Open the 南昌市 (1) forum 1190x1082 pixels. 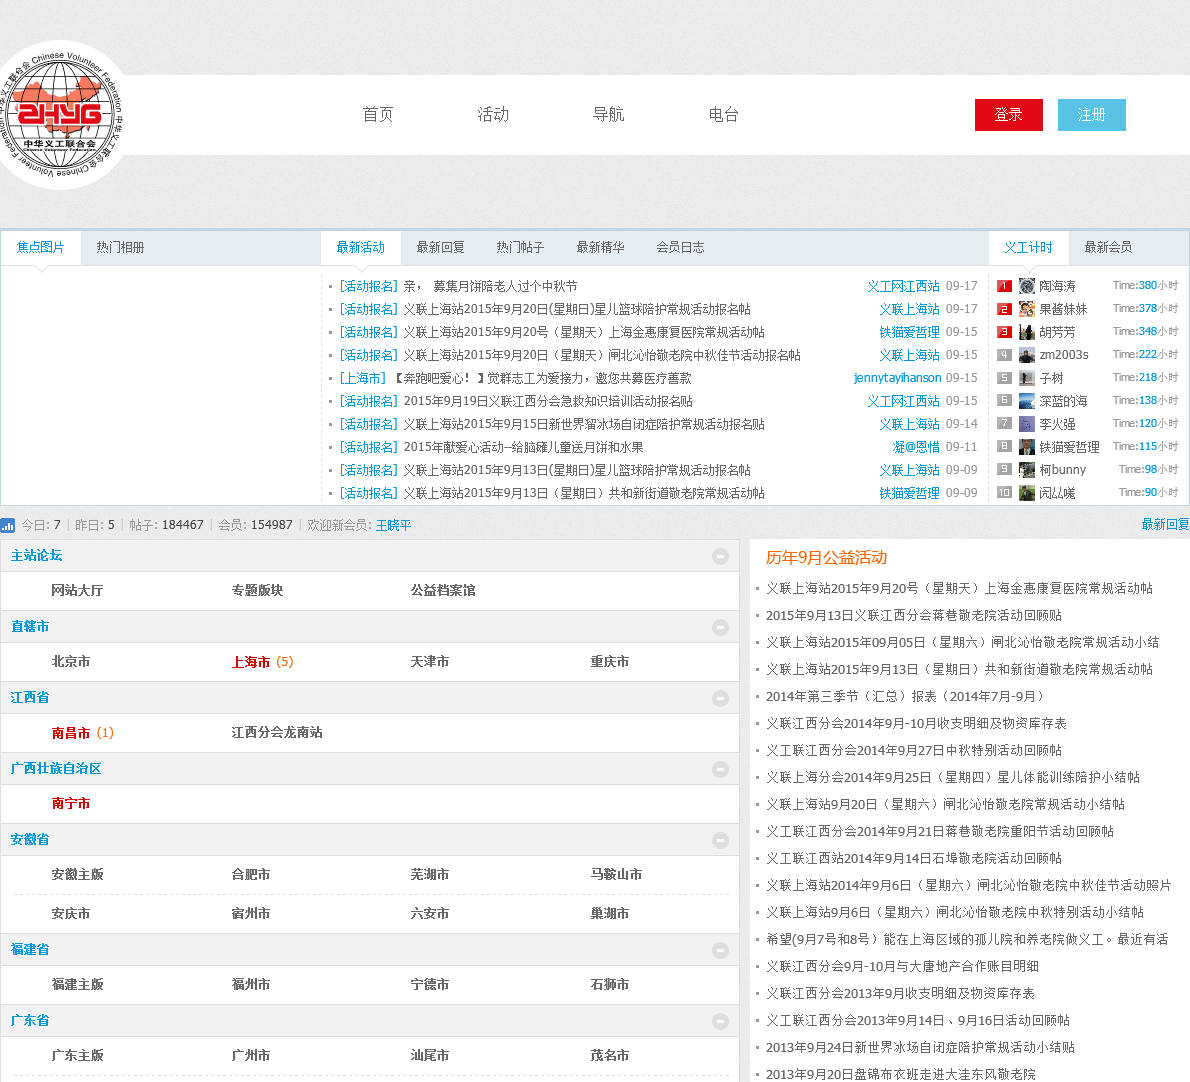click(83, 733)
